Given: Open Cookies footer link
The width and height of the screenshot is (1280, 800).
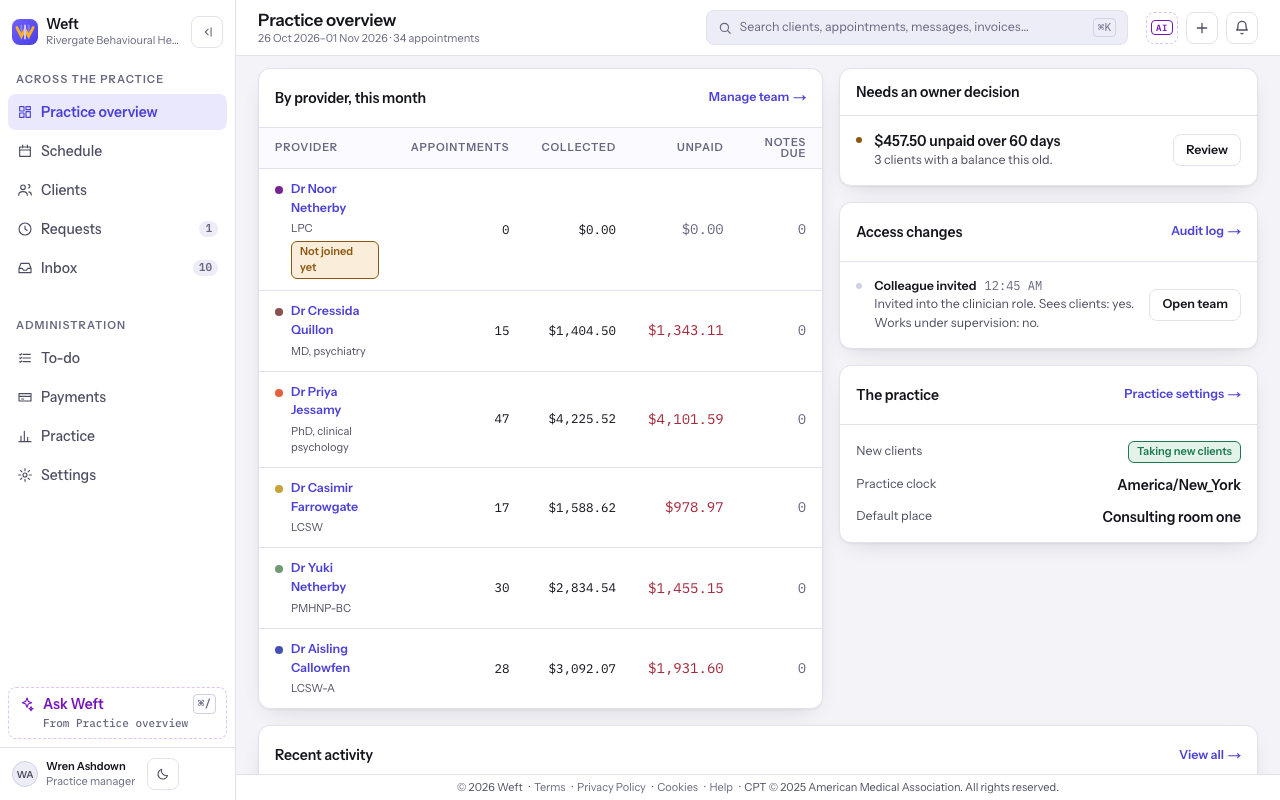Looking at the screenshot, I should pyautogui.click(x=677, y=787).
